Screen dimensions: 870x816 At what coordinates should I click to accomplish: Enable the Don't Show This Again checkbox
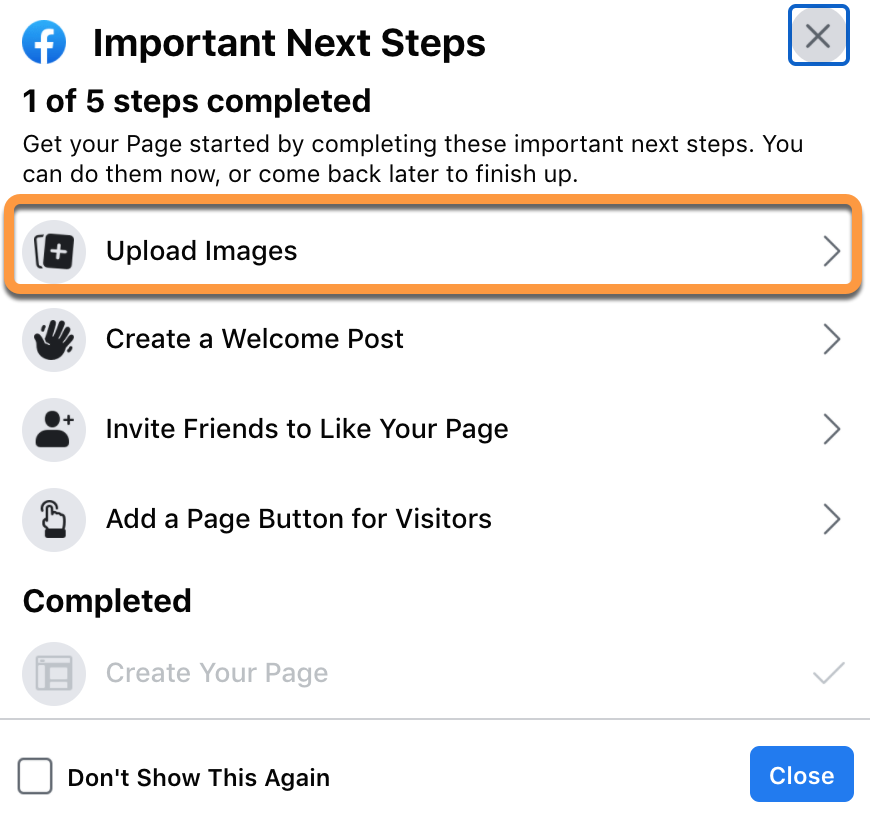36,777
